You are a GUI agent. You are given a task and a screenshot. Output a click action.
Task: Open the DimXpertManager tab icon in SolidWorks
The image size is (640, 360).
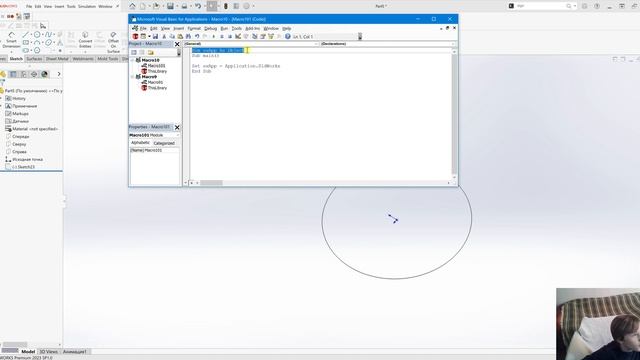(x=34, y=74)
